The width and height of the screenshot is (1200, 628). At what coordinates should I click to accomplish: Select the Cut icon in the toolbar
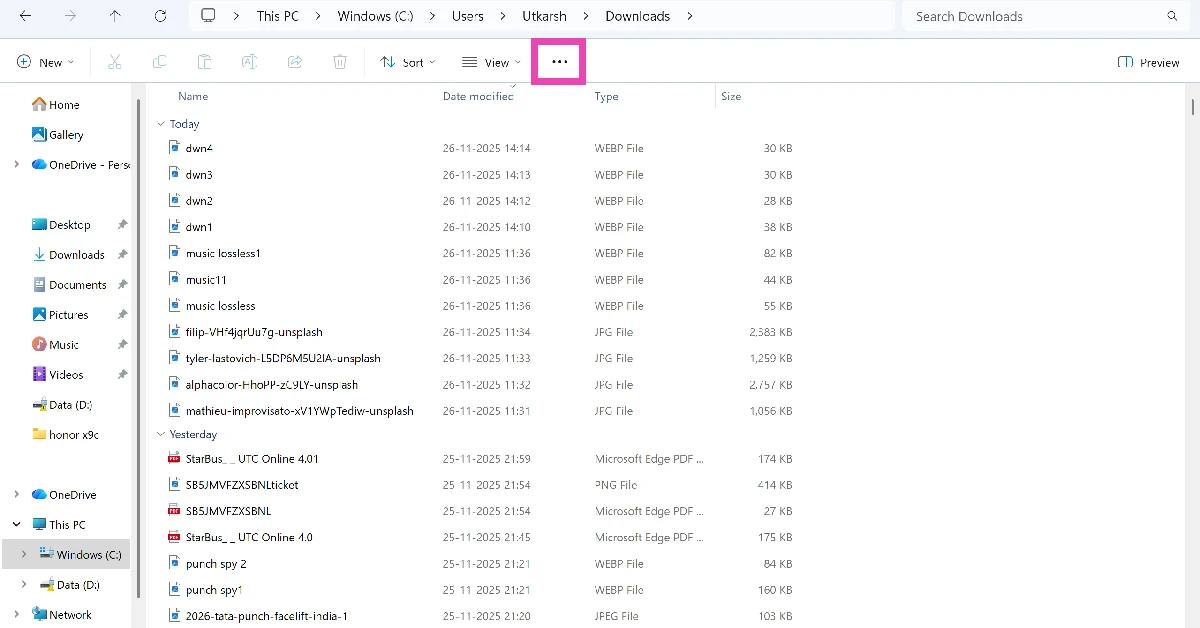pos(115,61)
